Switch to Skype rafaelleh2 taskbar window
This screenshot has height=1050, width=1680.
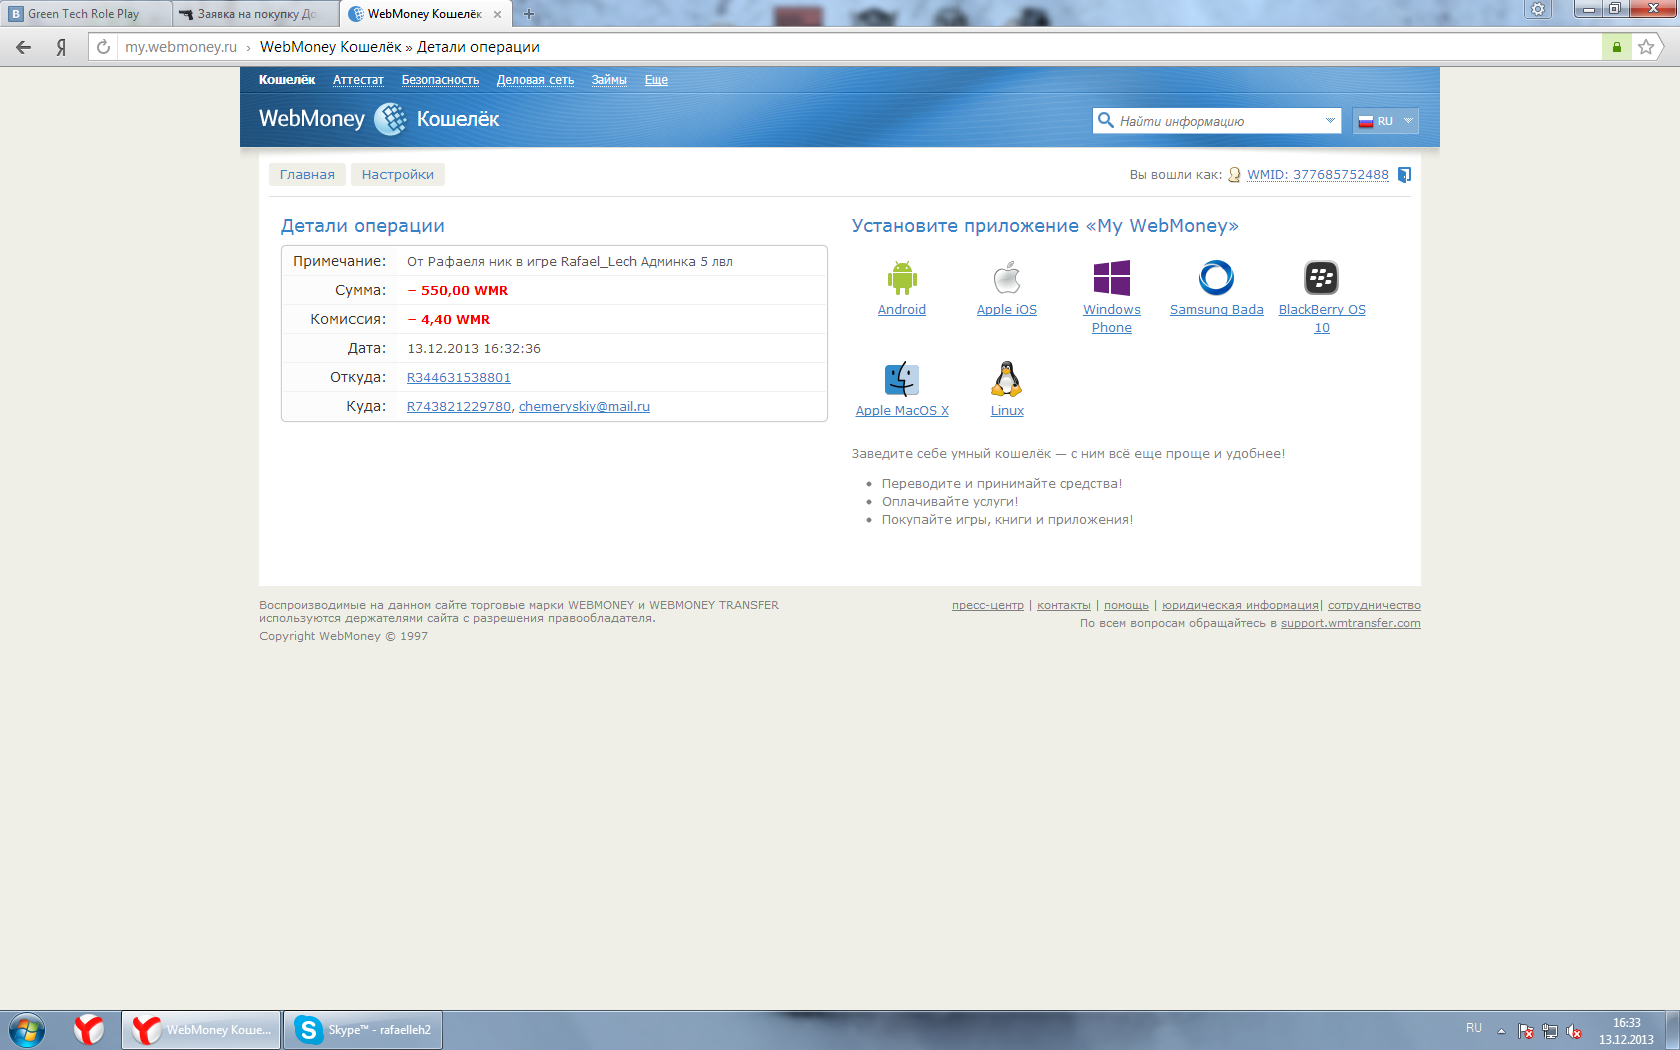click(364, 1030)
